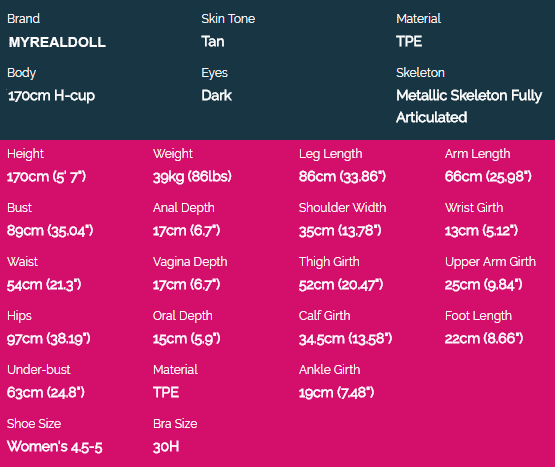Click the Thigh Girth value 52cm

pyautogui.click(x=341, y=285)
